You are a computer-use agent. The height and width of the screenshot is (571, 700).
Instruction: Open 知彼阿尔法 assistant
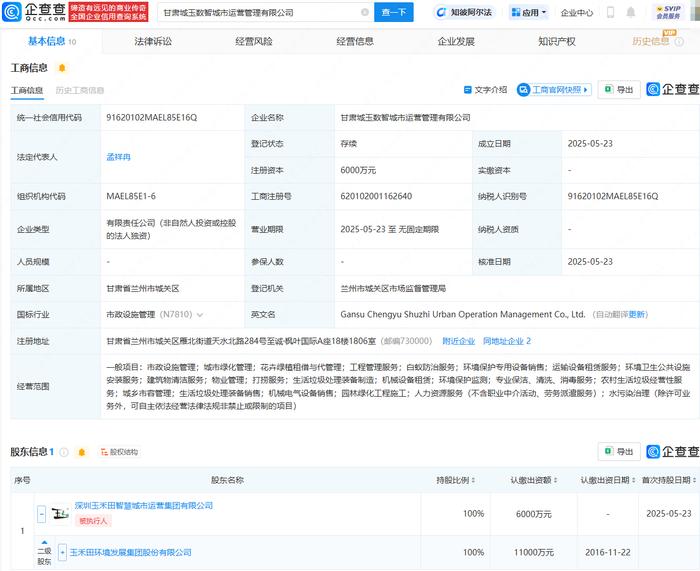click(464, 13)
